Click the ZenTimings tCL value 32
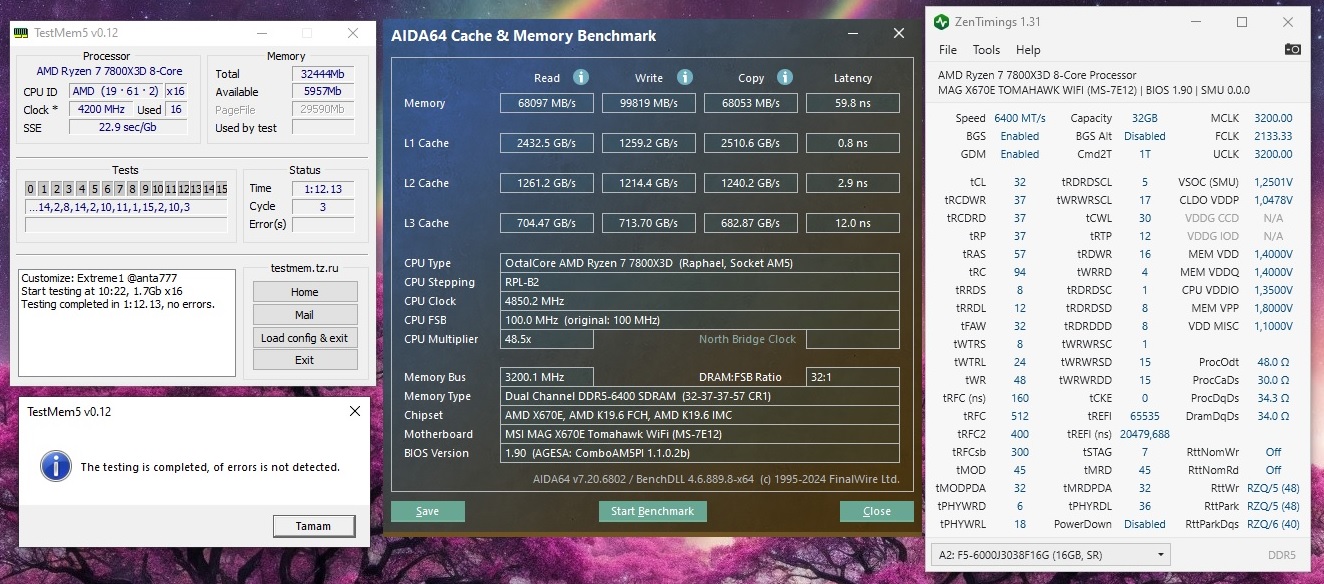1324x584 pixels. click(1020, 182)
